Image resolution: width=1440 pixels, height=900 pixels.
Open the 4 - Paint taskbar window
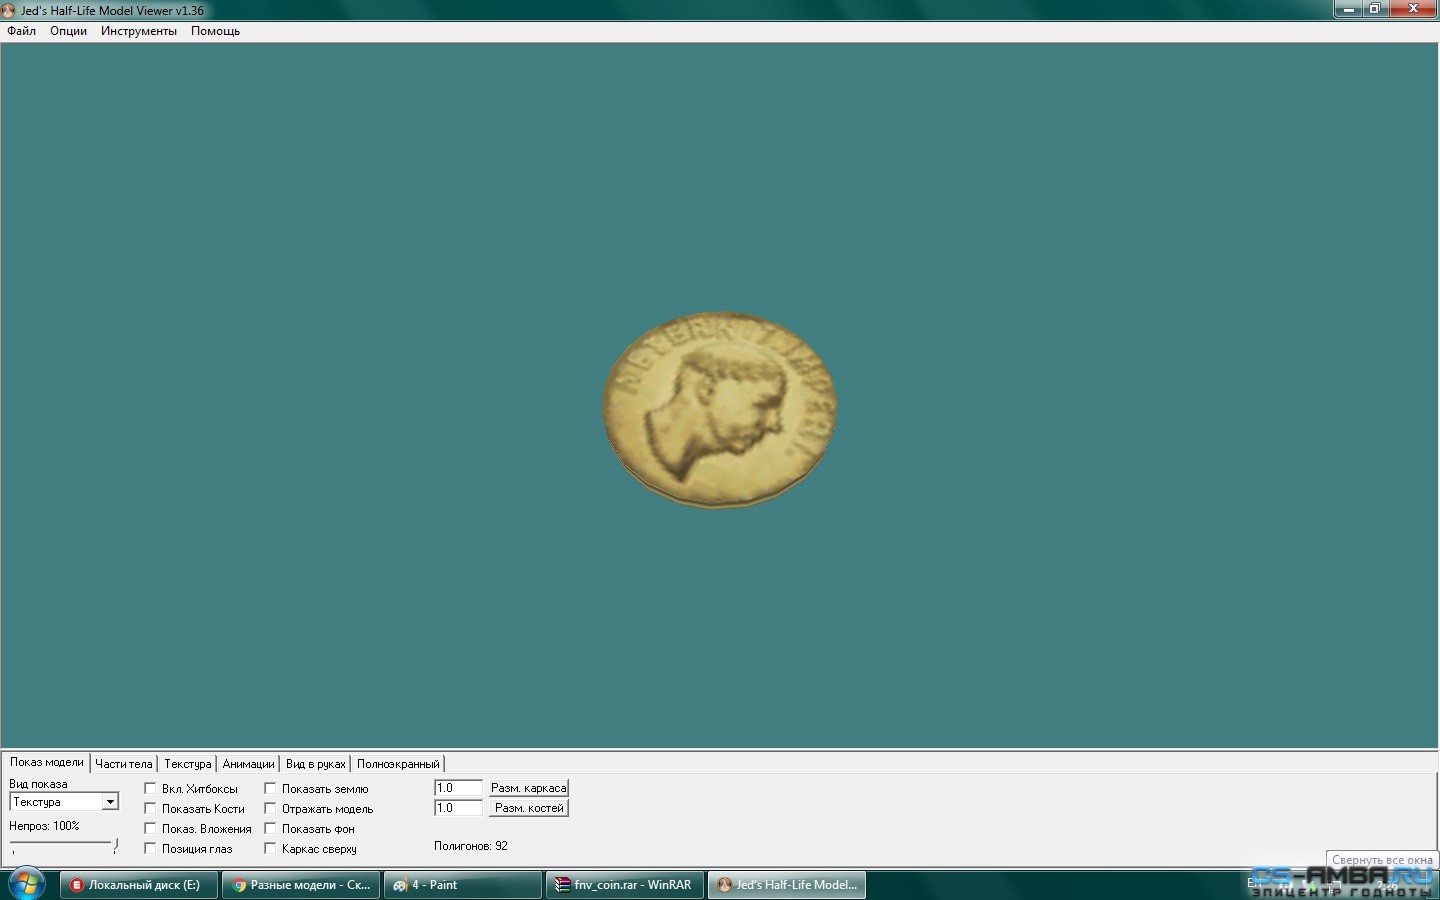(462, 885)
